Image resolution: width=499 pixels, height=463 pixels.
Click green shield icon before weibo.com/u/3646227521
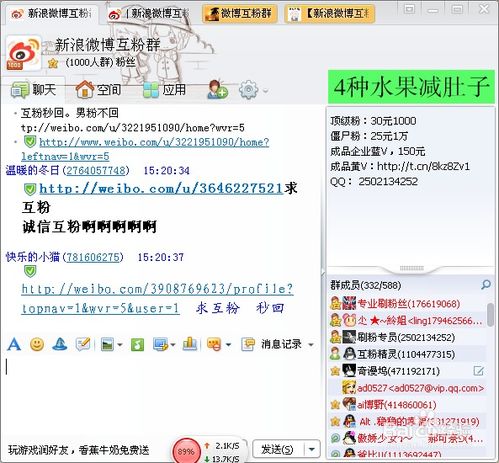[x=30, y=189]
